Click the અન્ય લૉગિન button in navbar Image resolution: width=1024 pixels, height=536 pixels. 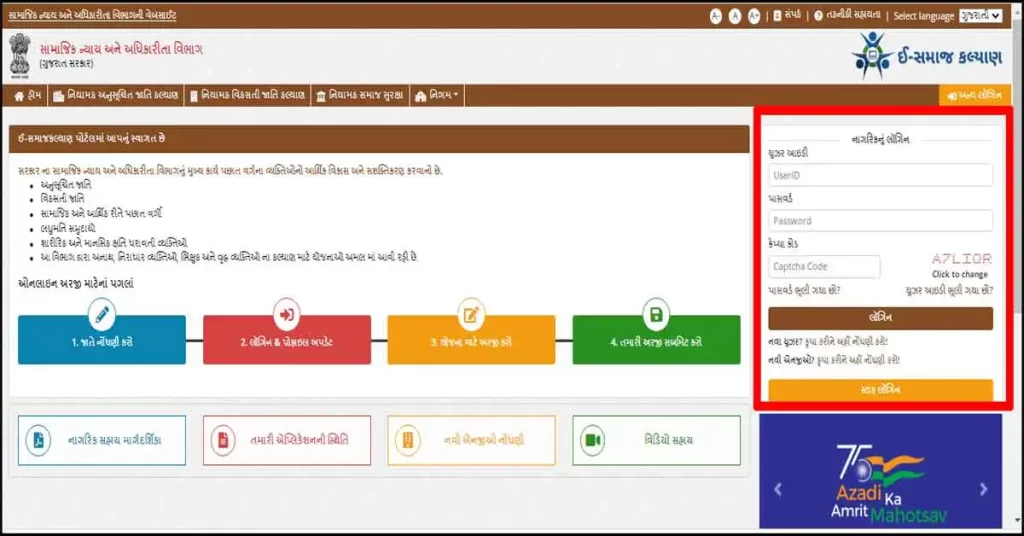pos(974,95)
